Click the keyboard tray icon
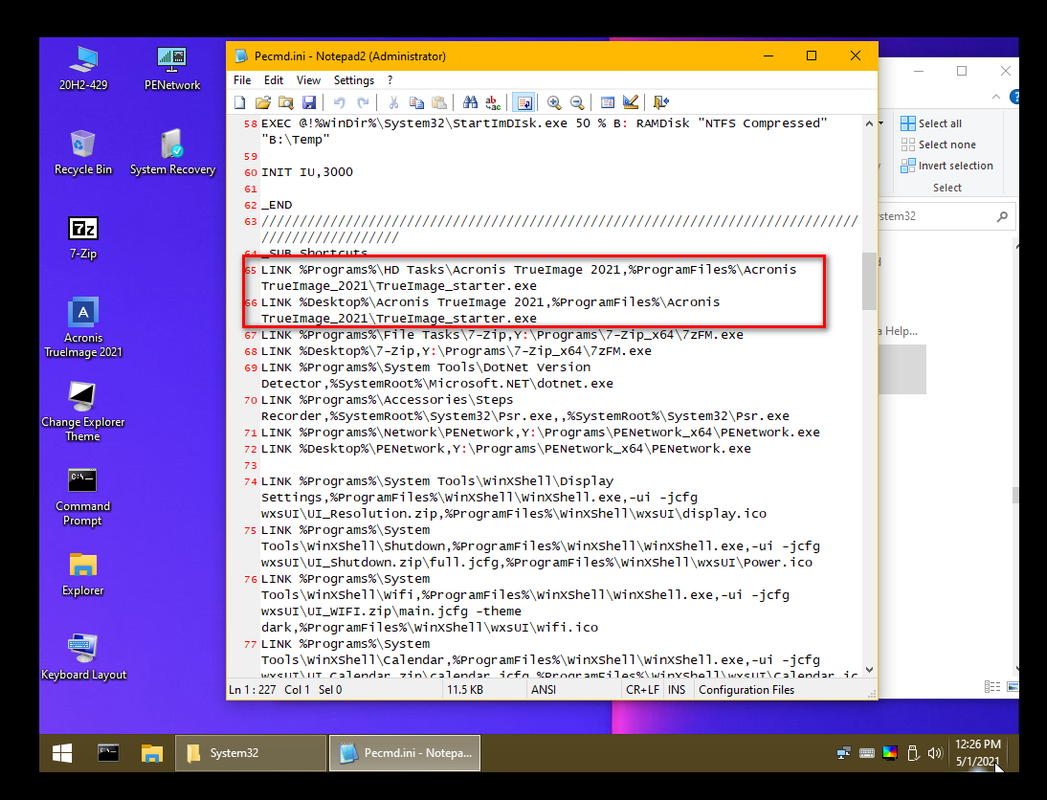Viewport: 1047px width, 800px height. [867, 753]
